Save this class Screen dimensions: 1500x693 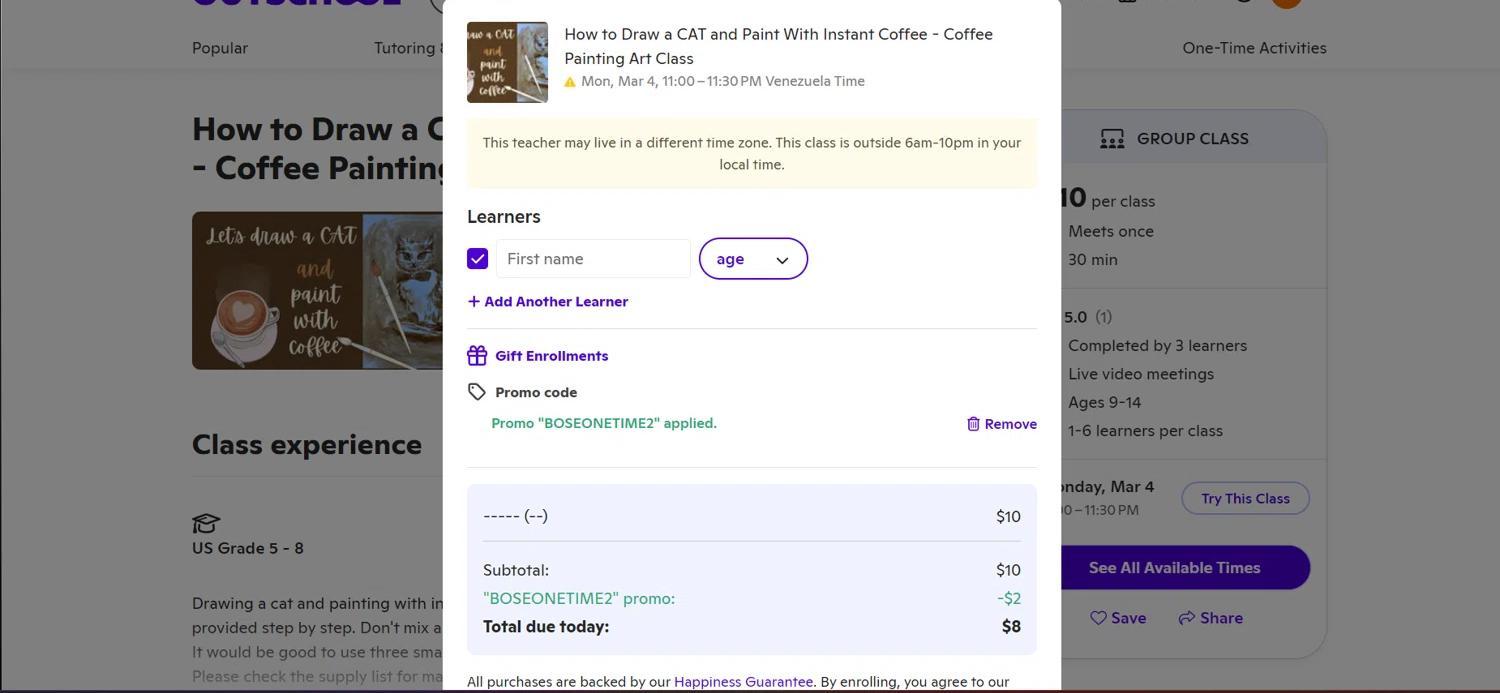click(1118, 618)
